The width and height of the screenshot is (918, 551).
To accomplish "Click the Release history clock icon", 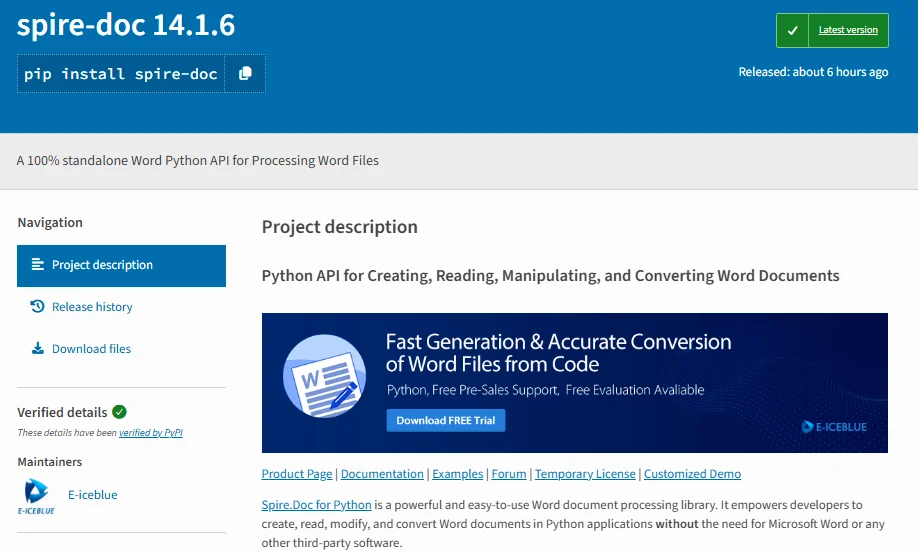I will pos(38,307).
